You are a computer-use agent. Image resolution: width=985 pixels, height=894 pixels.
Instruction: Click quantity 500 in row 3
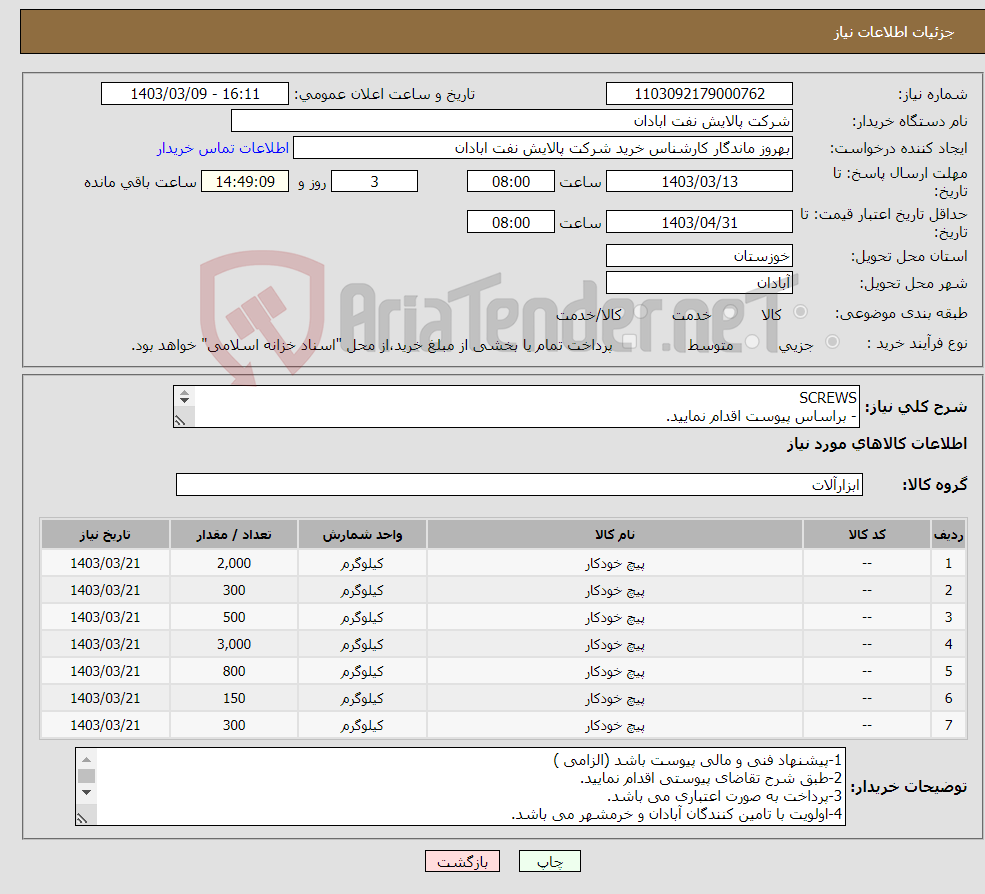[x=234, y=617]
